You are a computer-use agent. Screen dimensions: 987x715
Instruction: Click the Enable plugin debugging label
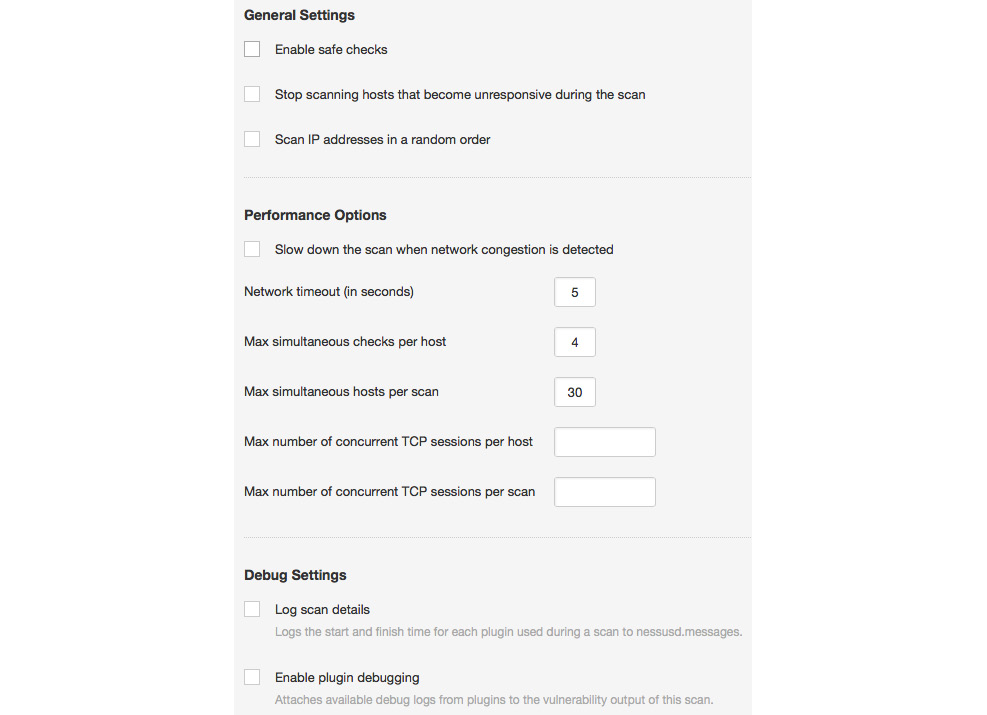(347, 678)
